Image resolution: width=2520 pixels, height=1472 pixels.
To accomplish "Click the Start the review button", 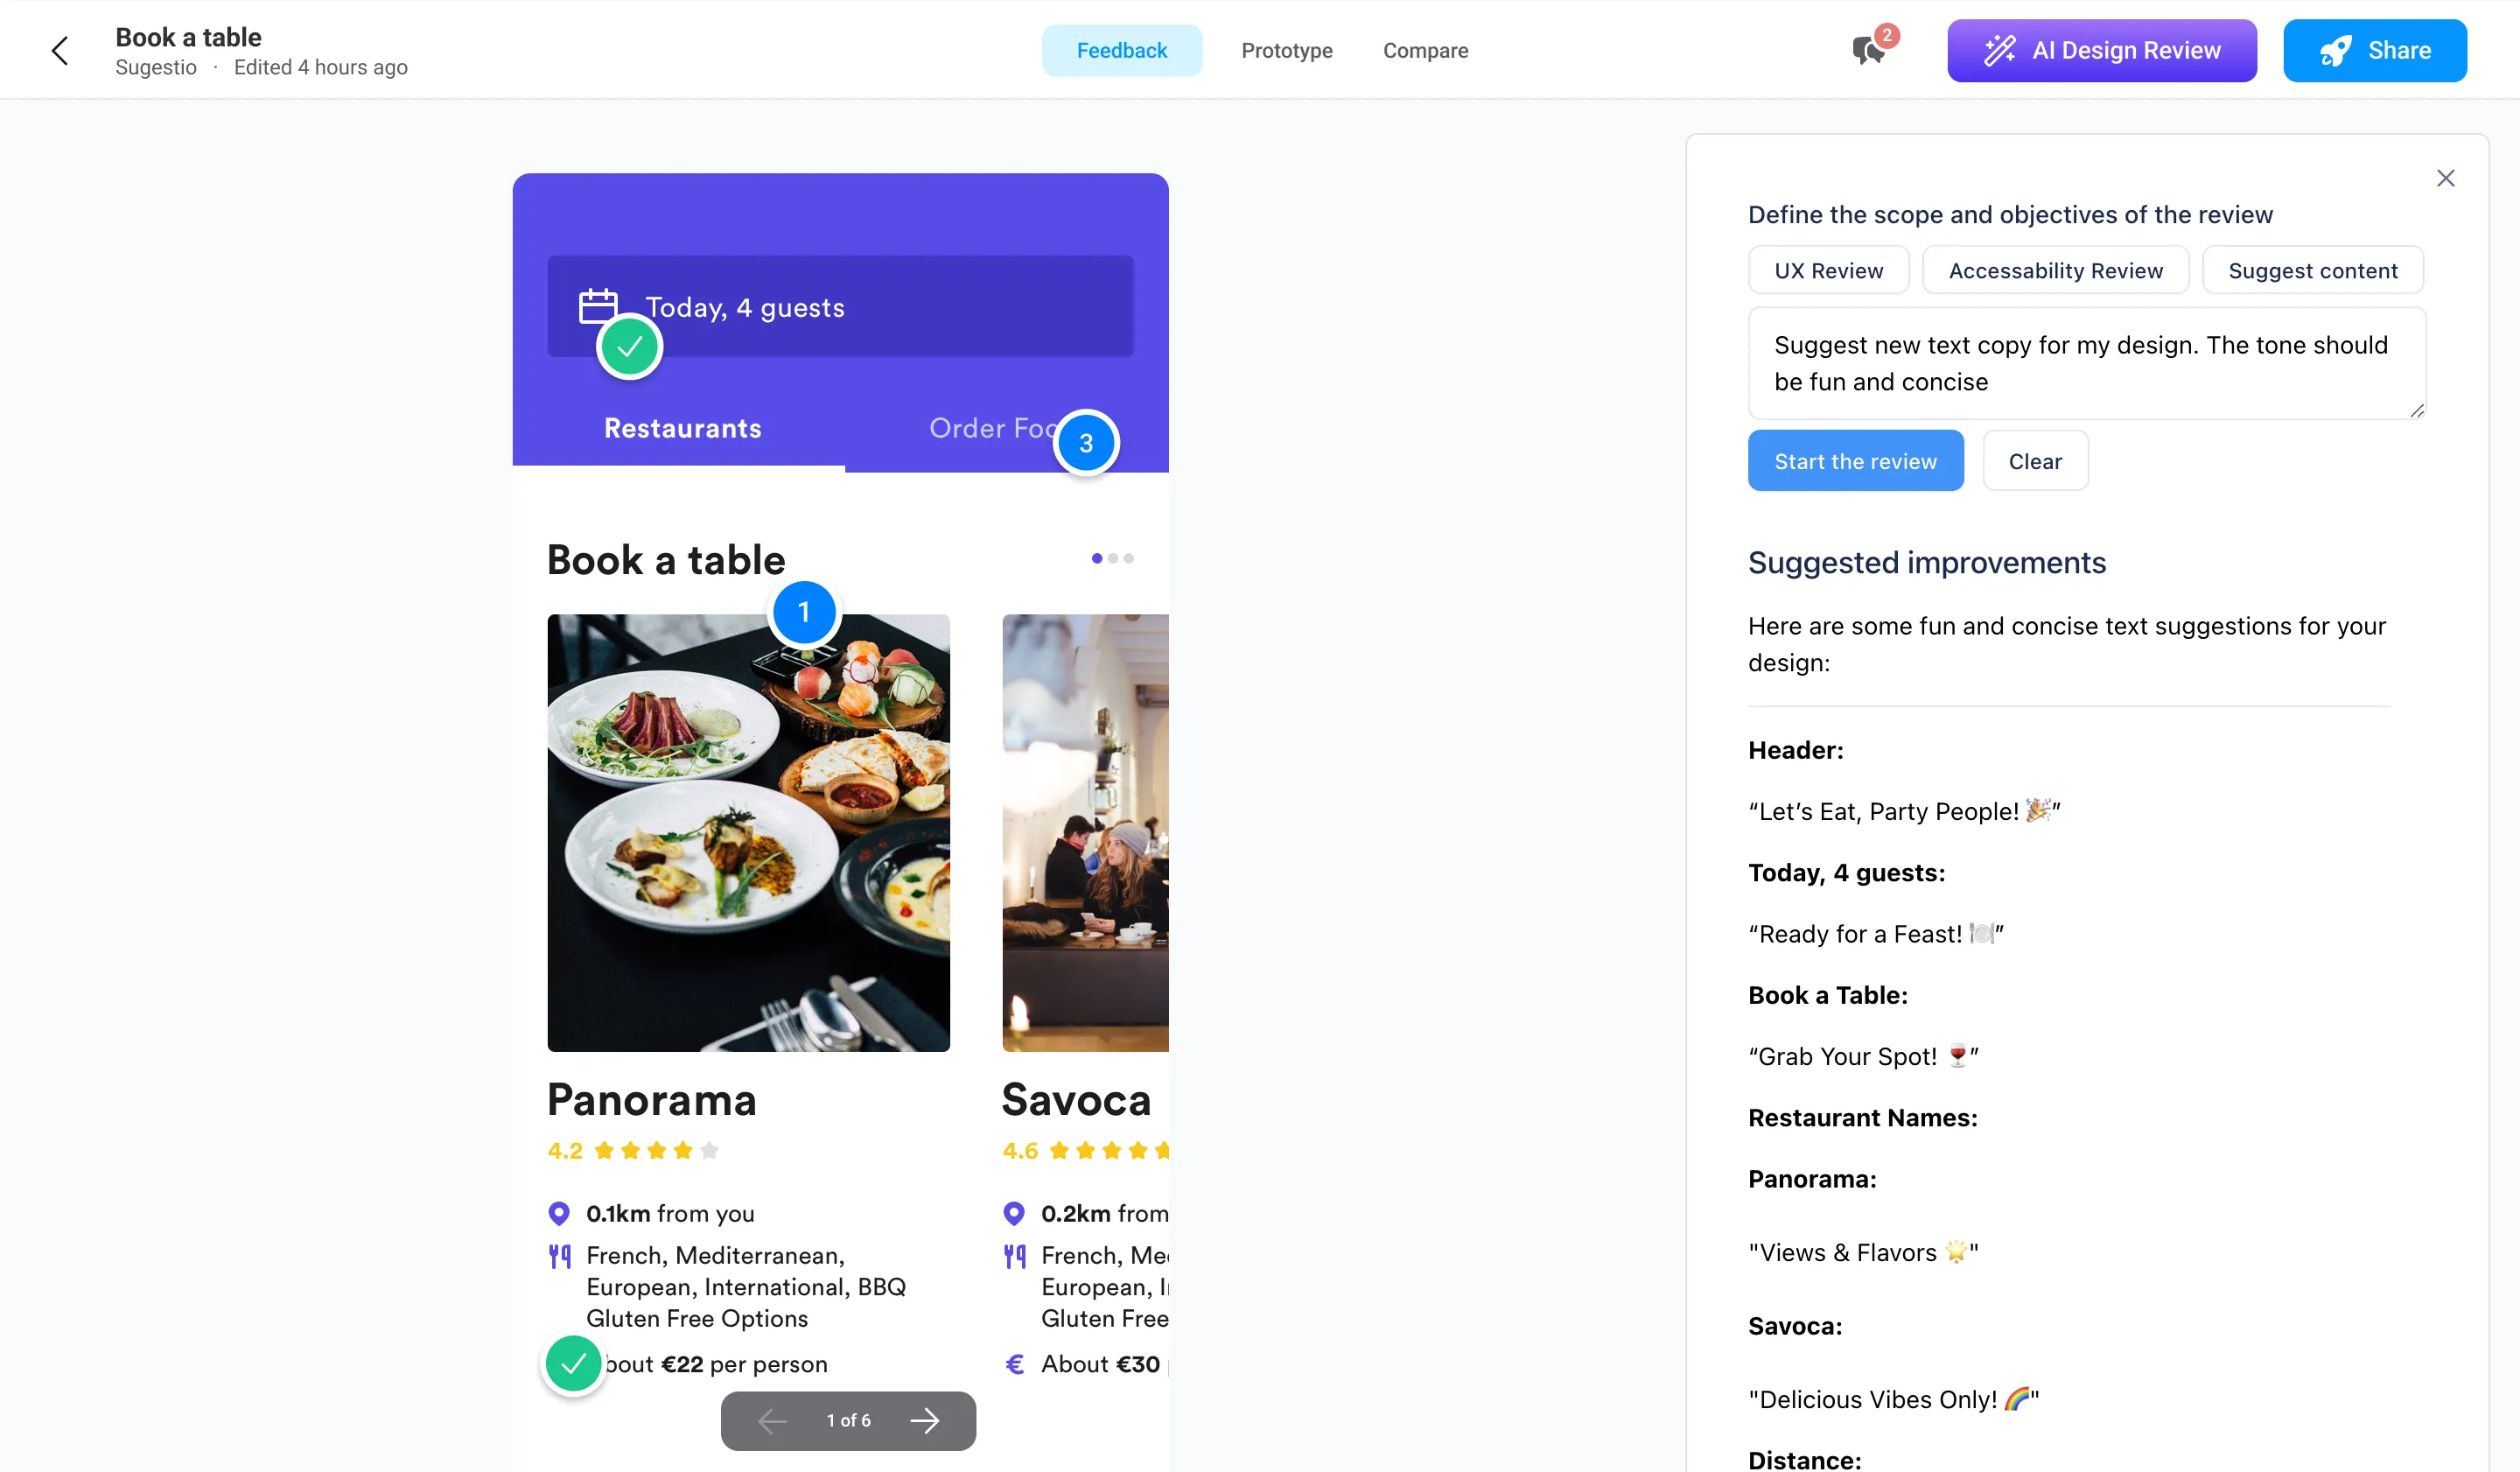I will (x=1856, y=461).
